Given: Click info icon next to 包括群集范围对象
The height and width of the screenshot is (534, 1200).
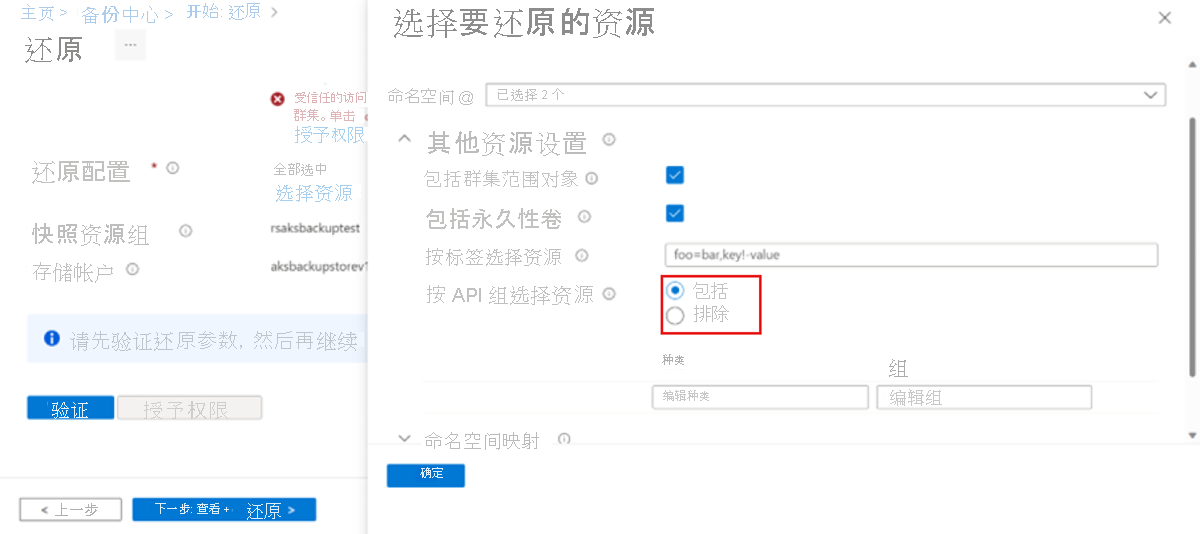Looking at the screenshot, I should 591,179.
